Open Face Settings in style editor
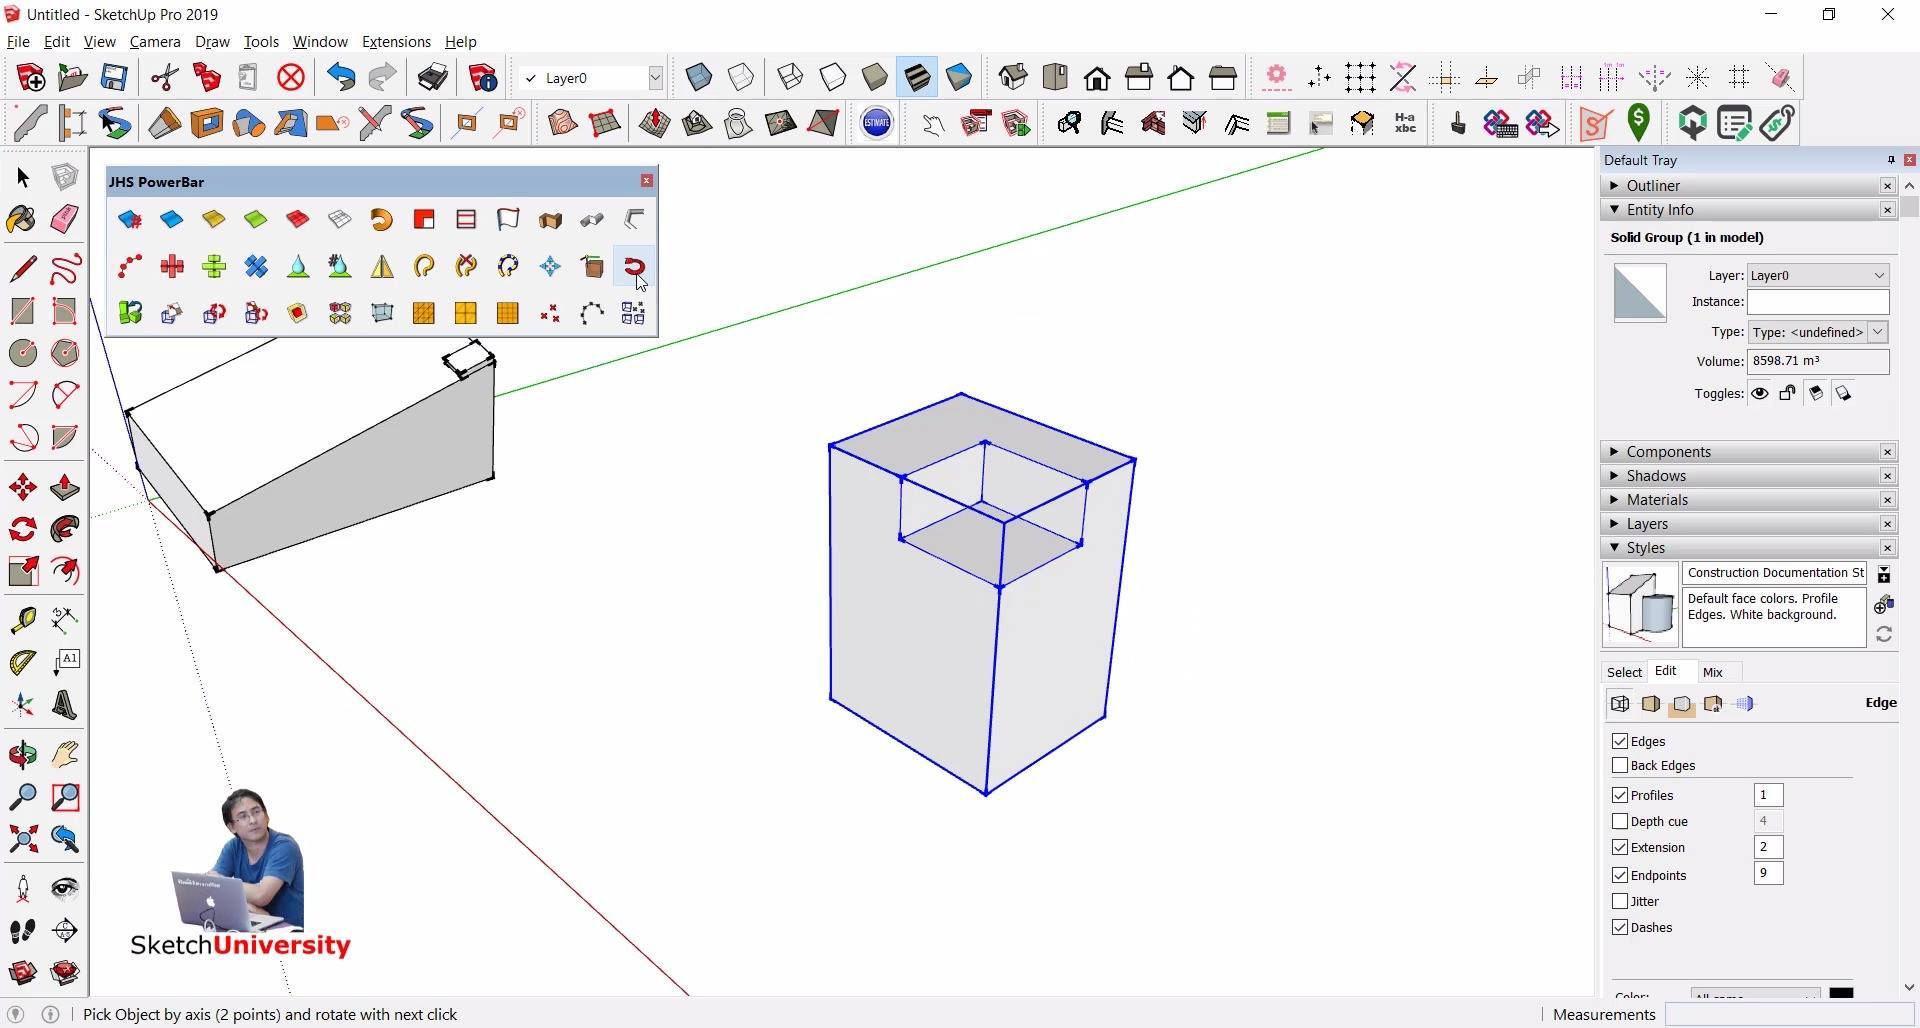1920x1028 pixels. 1651,704
